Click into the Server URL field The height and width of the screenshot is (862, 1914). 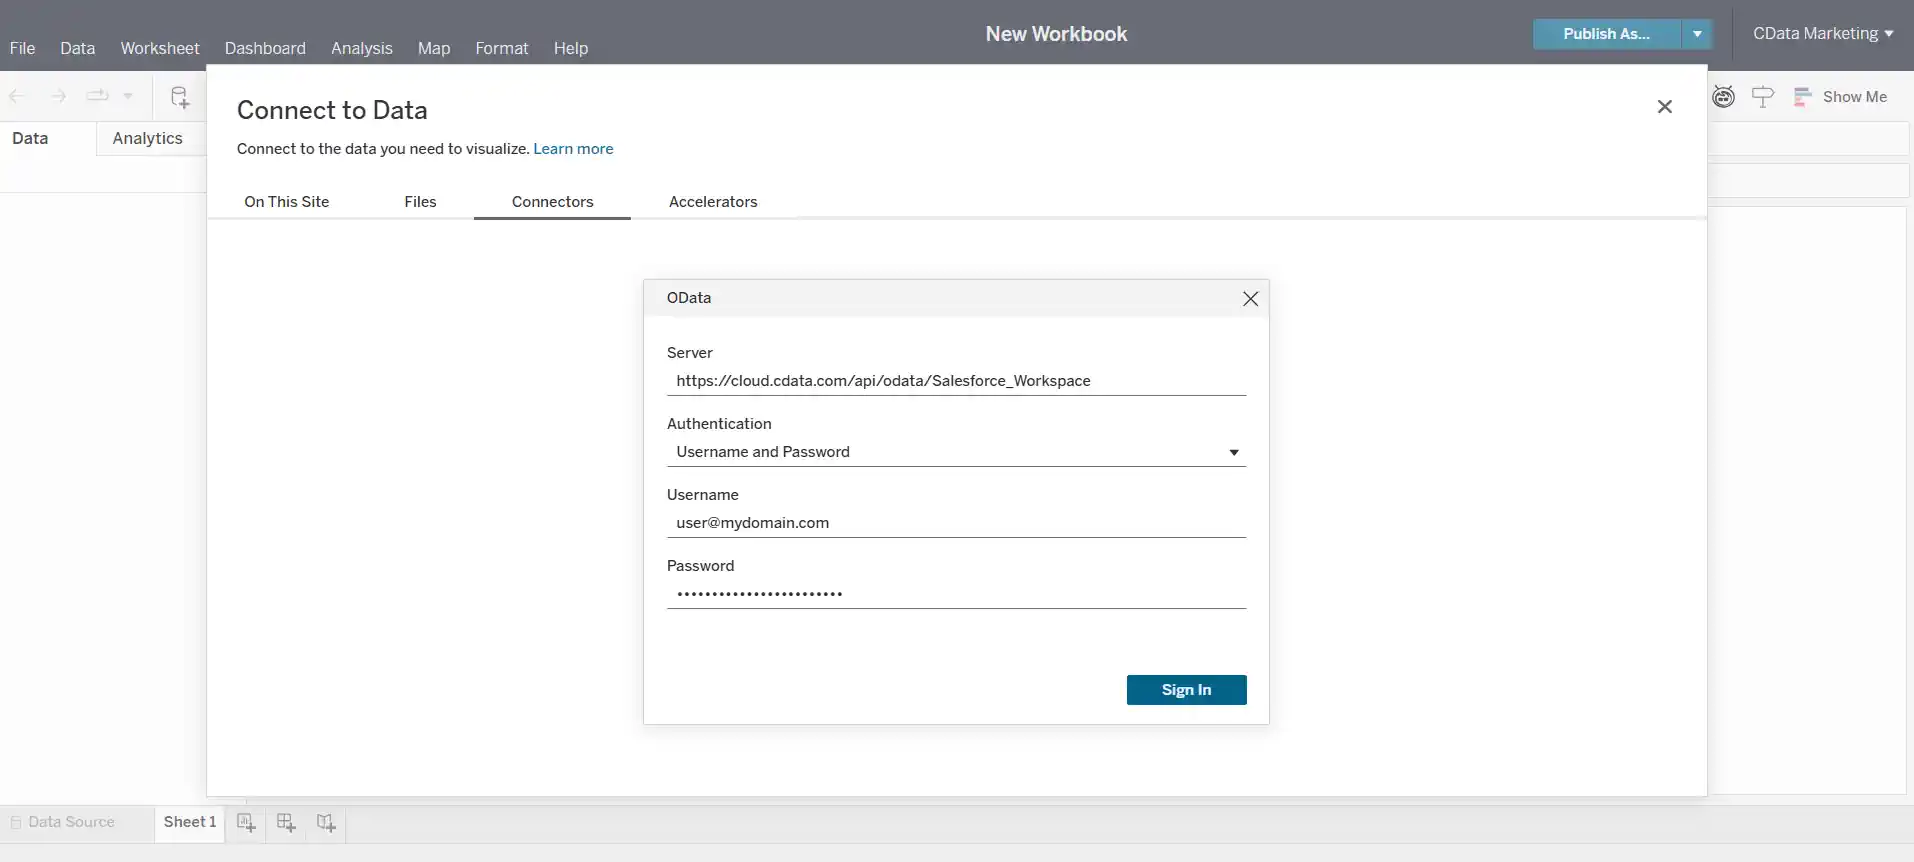[955, 381]
